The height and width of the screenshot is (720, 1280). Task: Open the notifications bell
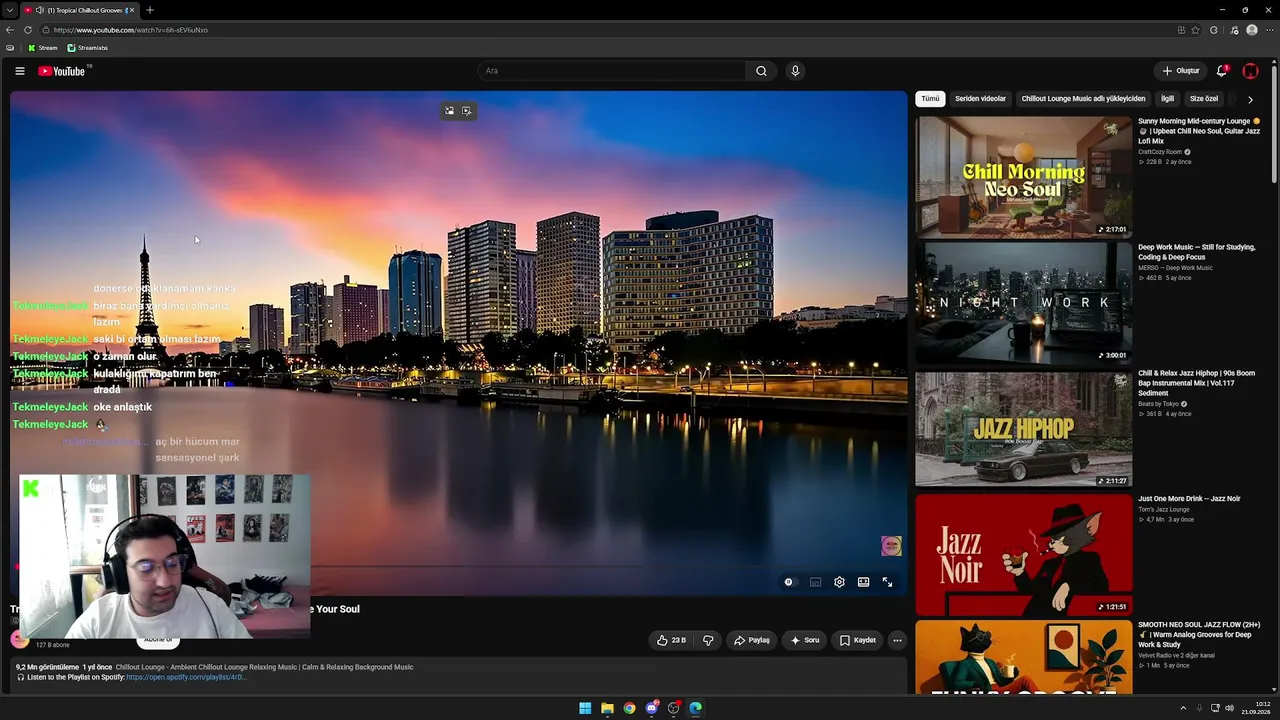[x=1221, y=71]
